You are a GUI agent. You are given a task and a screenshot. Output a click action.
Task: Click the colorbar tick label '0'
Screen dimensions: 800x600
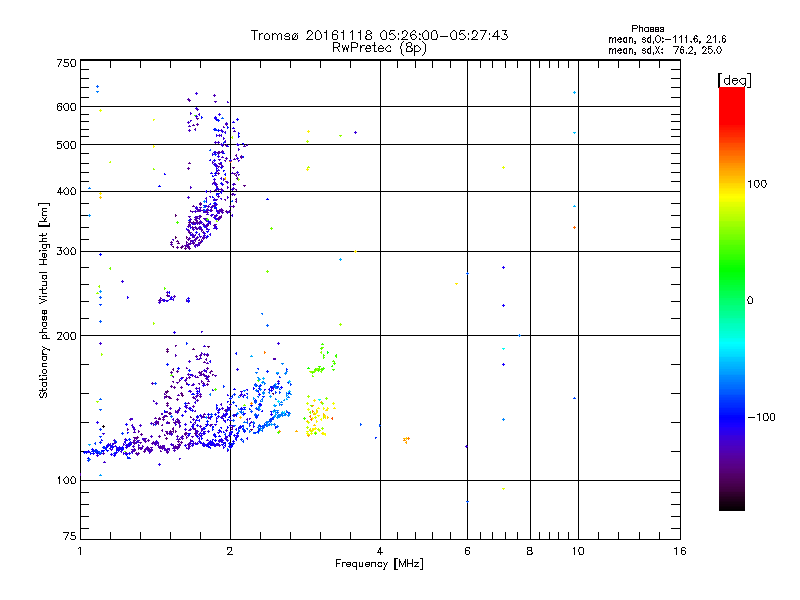click(x=750, y=300)
